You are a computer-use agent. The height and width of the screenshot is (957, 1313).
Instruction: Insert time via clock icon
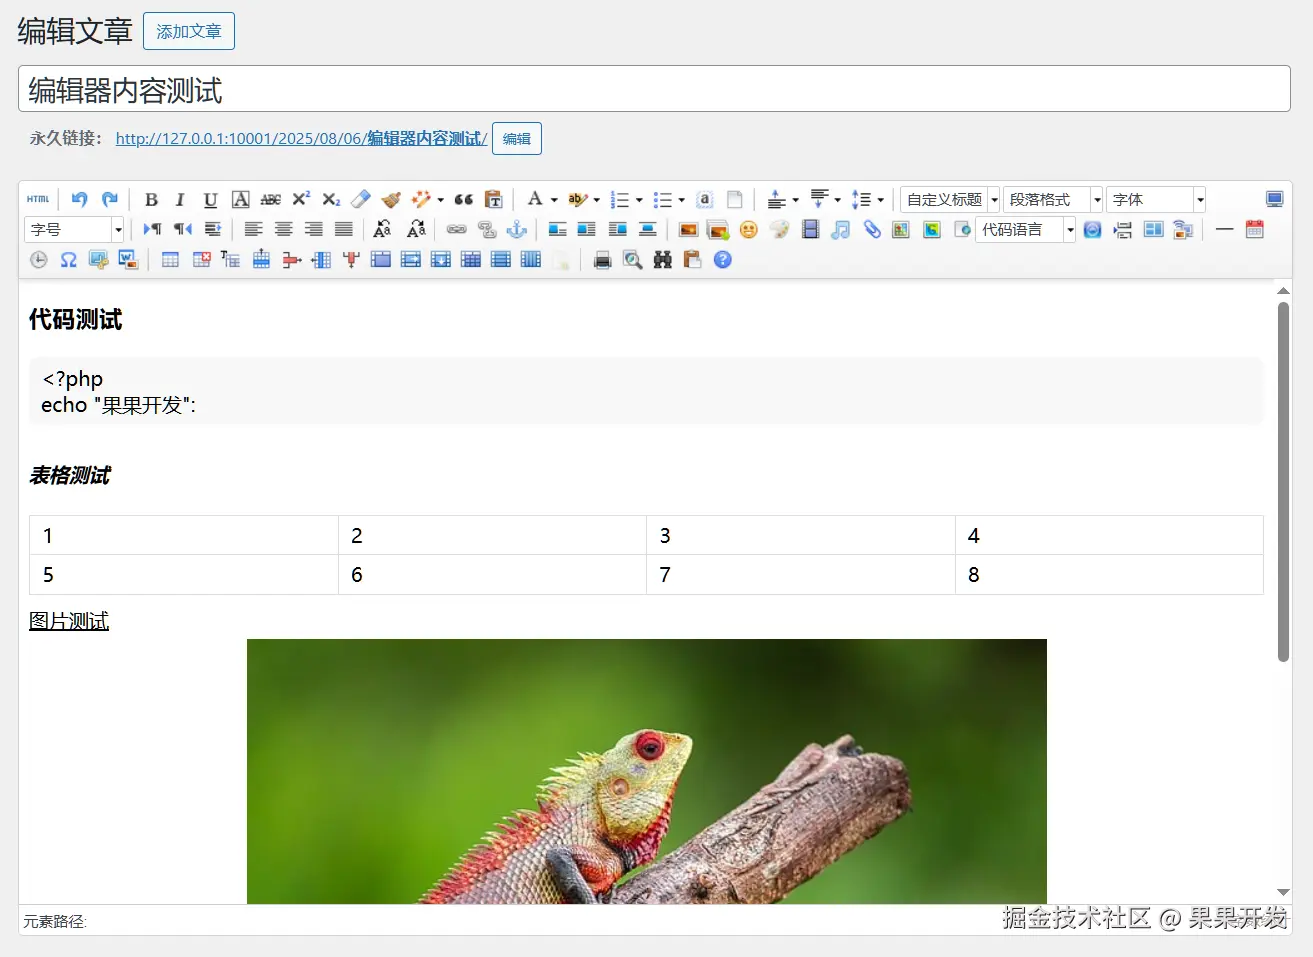tap(38, 260)
